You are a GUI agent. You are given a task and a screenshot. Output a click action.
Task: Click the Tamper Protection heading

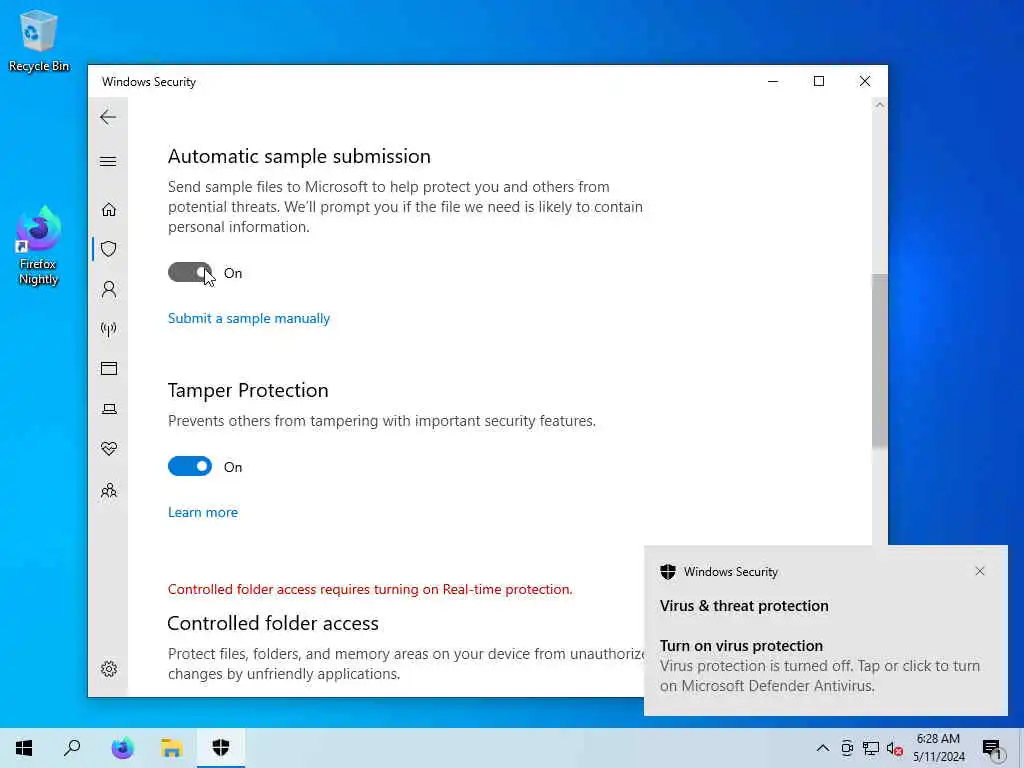coord(248,390)
